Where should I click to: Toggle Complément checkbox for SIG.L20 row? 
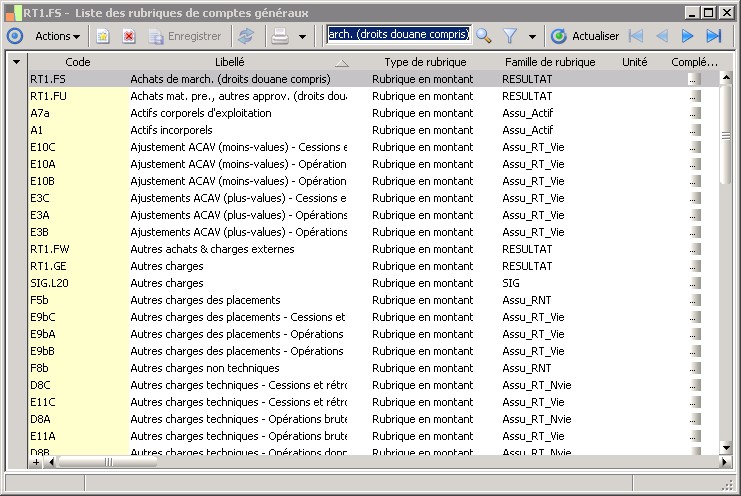(x=695, y=283)
